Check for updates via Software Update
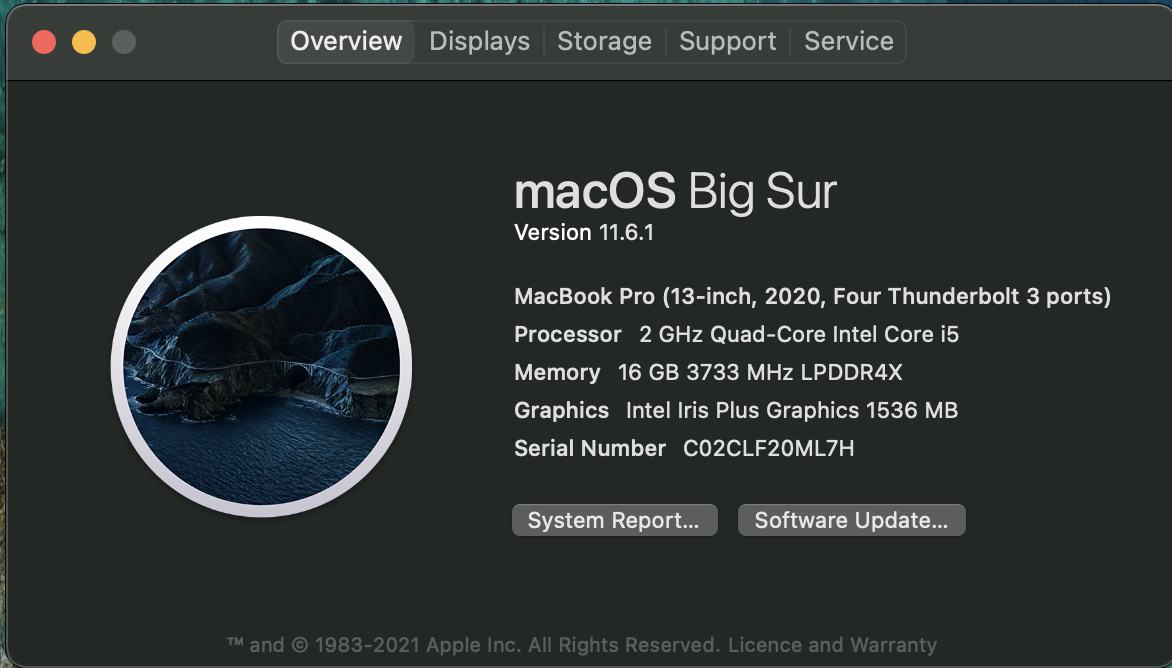The width and height of the screenshot is (1172, 668). [x=851, y=519]
